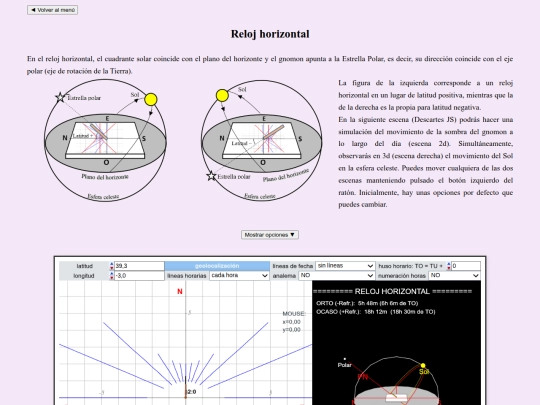Screen dimensions: 540x405
Task: Click the ORTO sunrise time line
Action: (367, 303)
